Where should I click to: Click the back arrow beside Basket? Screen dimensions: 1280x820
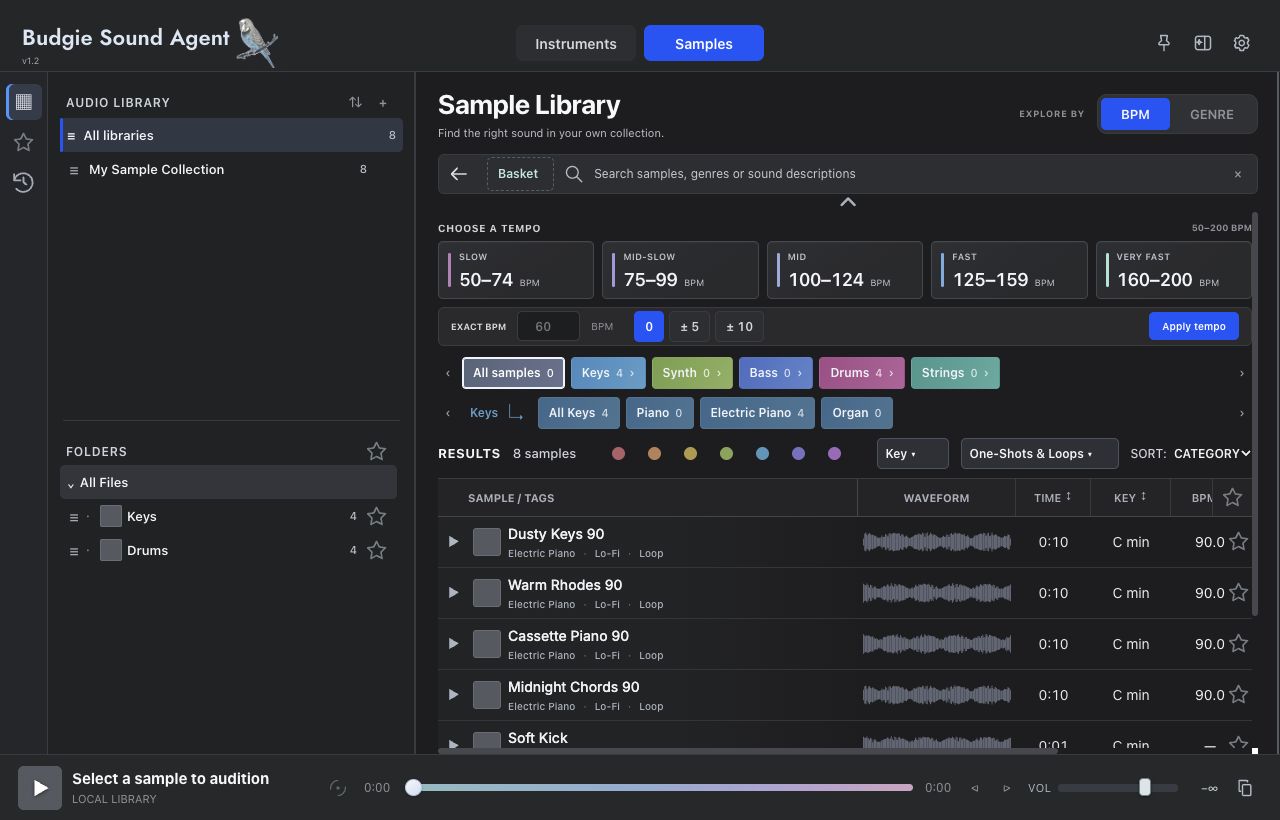point(459,174)
